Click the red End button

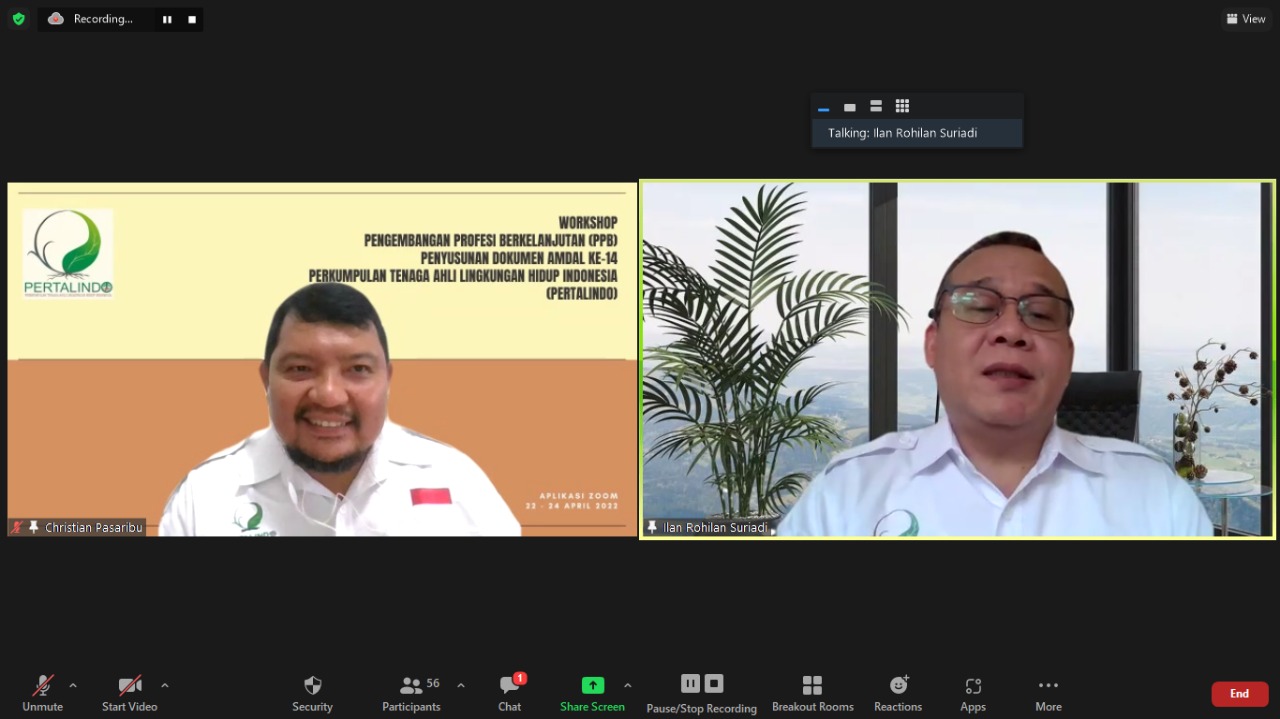(1239, 694)
